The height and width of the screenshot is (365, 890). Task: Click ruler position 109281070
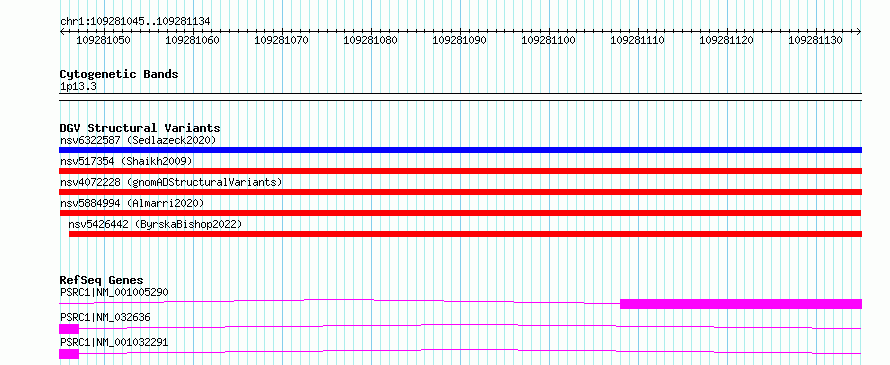pyautogui.click(x=282, y=40)
